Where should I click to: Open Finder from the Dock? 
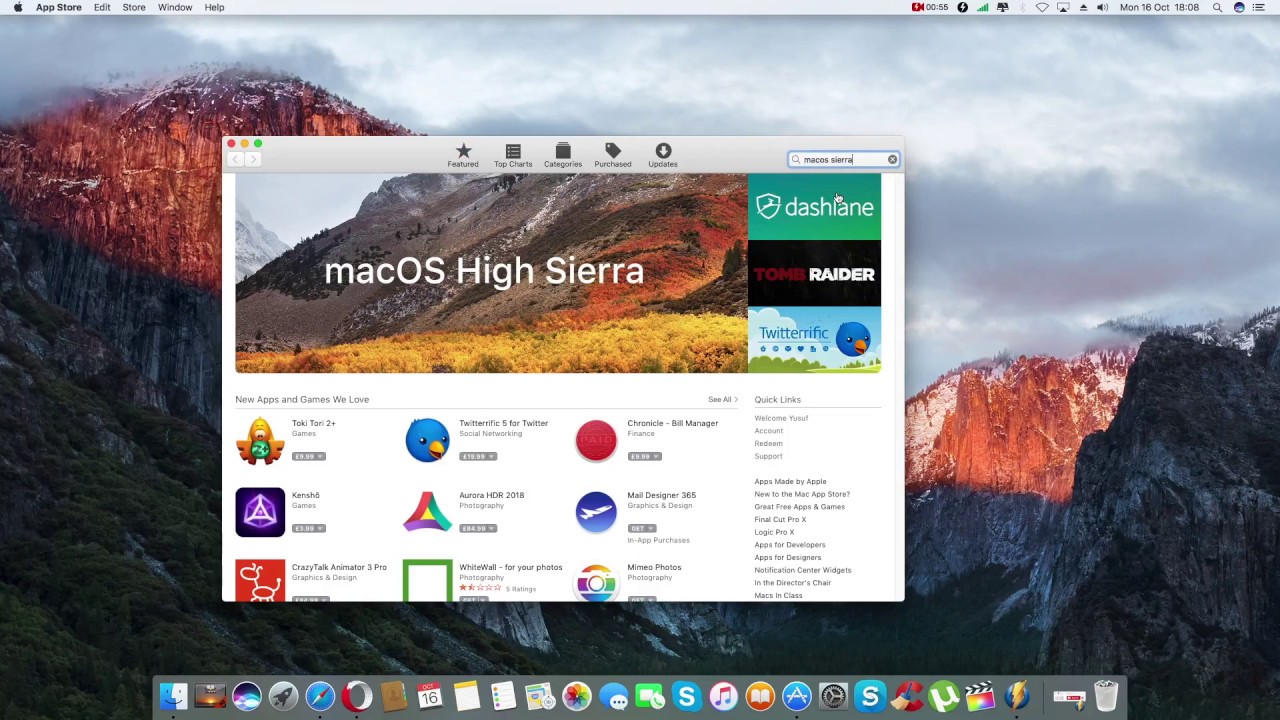click(x=174, y=696)
